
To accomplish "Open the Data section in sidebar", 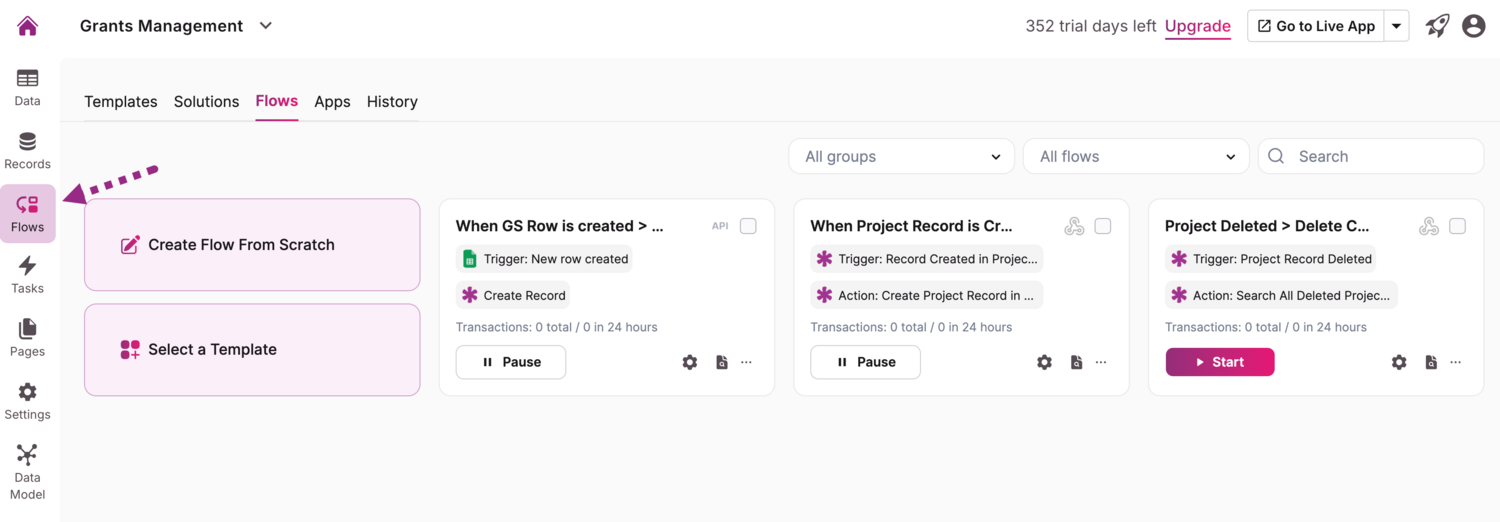I will (x=28, y=87).
